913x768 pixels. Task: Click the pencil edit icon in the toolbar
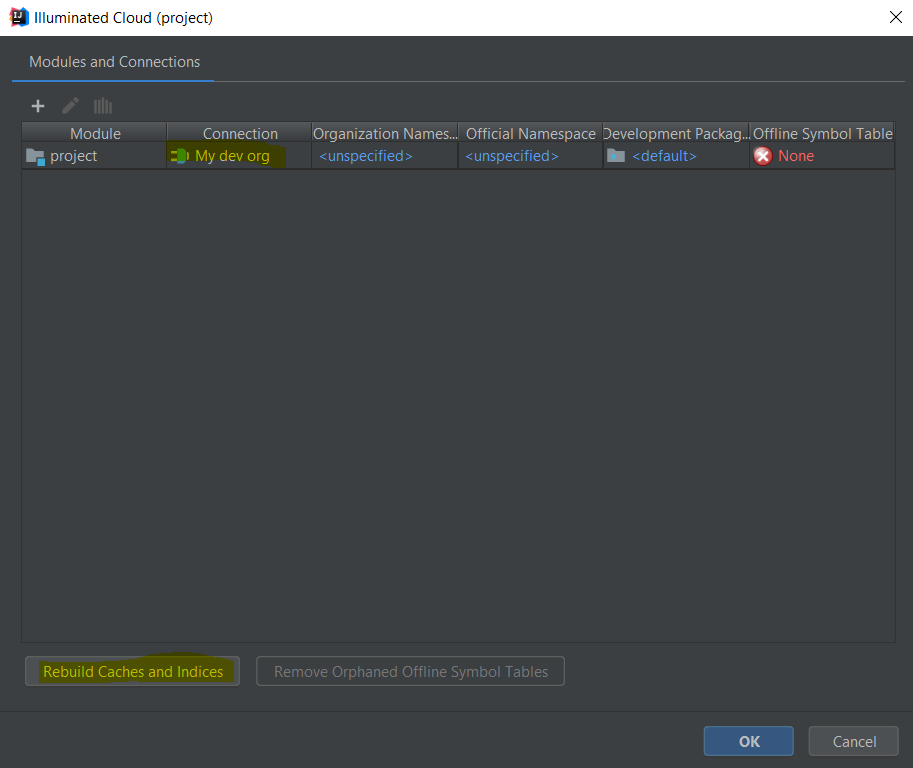[x=70, y=106]
